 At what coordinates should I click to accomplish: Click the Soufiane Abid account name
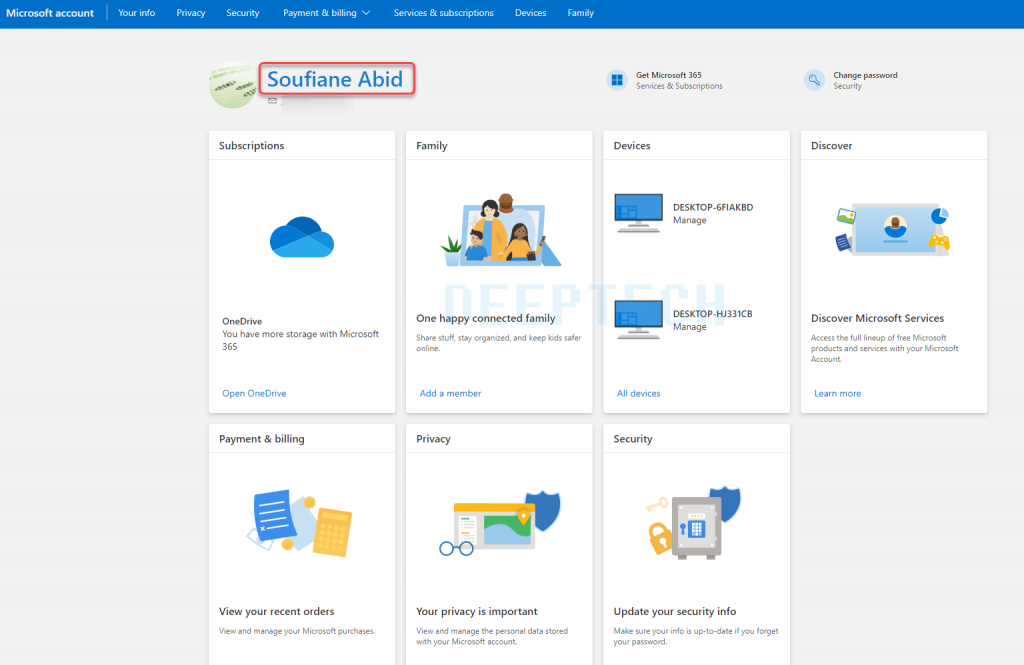(x=335, y=79)
